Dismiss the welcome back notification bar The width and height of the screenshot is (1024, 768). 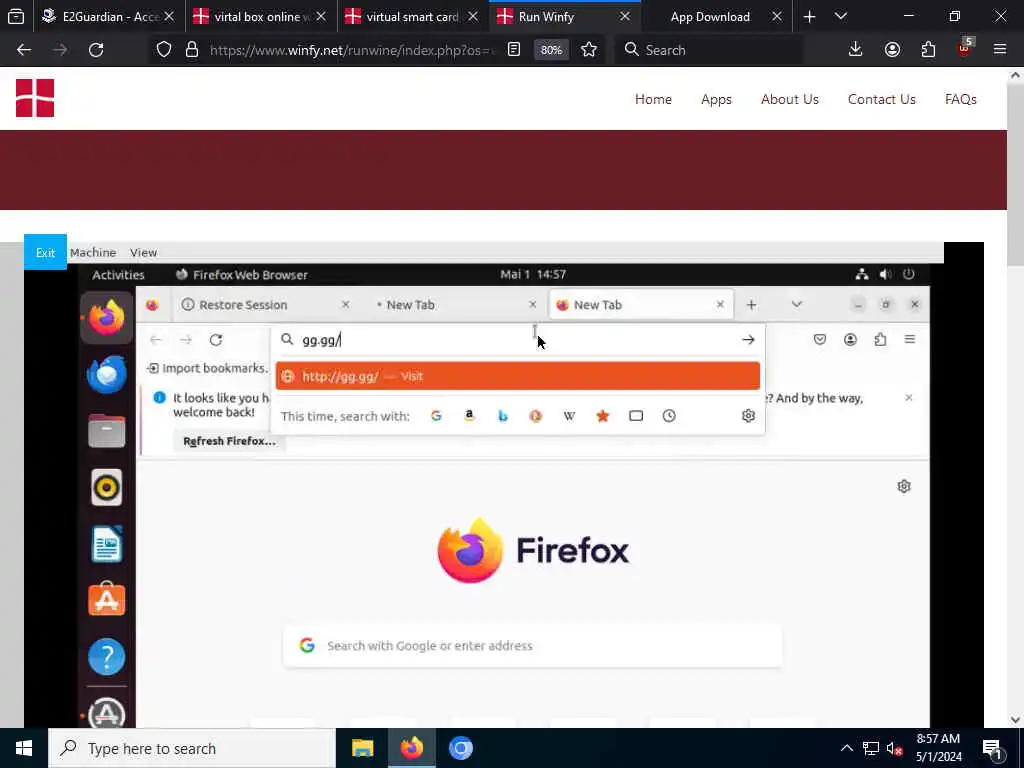click(x=908, y=398)
